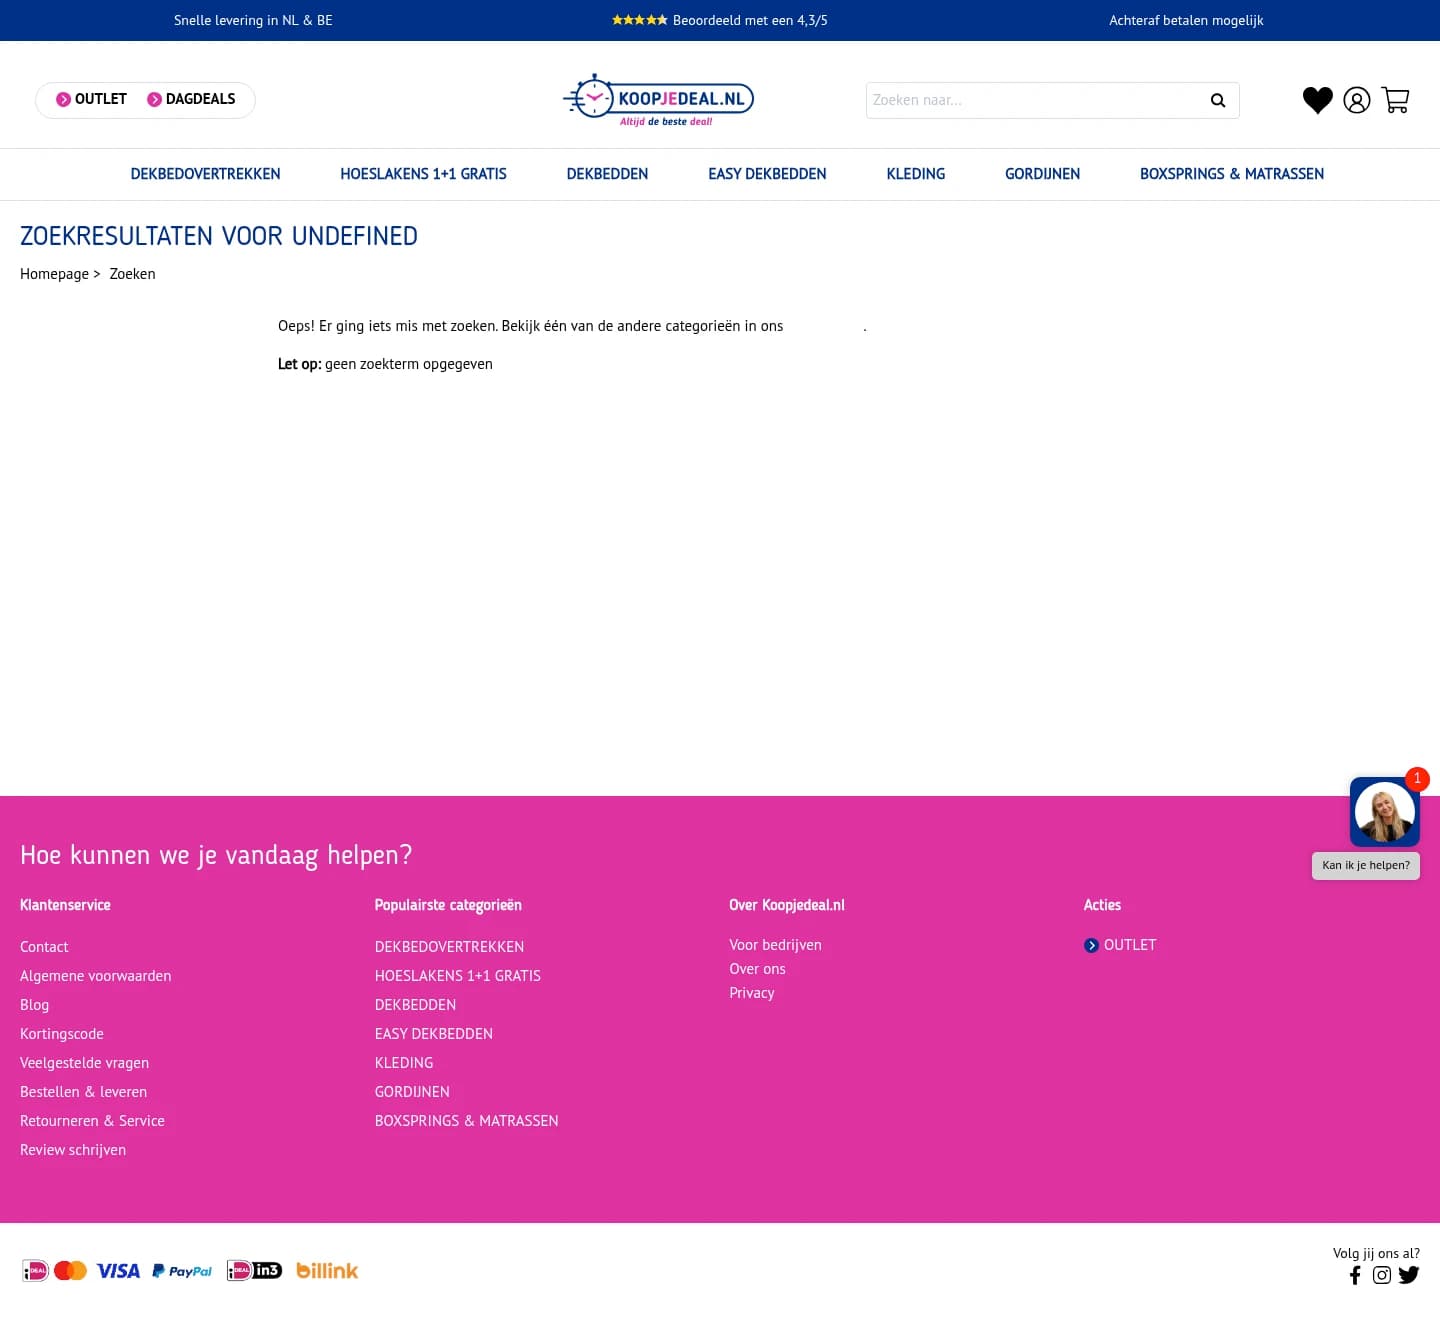This screenshot has width=1440, height=1318.
Task: Click the chat assistant avatar
Action: 1384,811
